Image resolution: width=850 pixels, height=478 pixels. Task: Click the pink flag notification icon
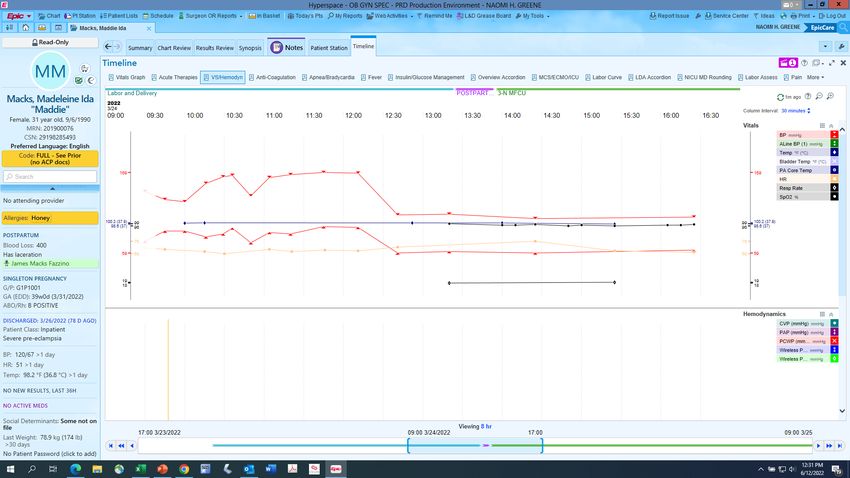point(788,63)
